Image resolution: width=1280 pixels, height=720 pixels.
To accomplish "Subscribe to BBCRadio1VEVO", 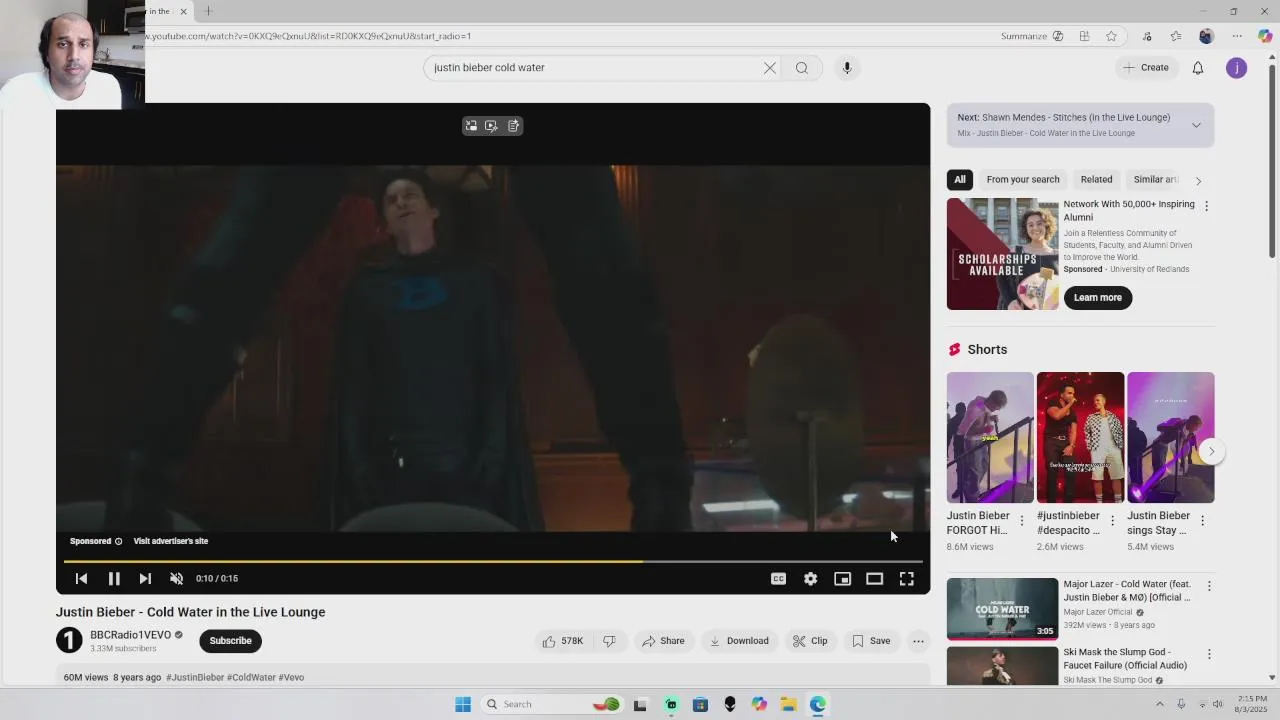I will 230,641.
